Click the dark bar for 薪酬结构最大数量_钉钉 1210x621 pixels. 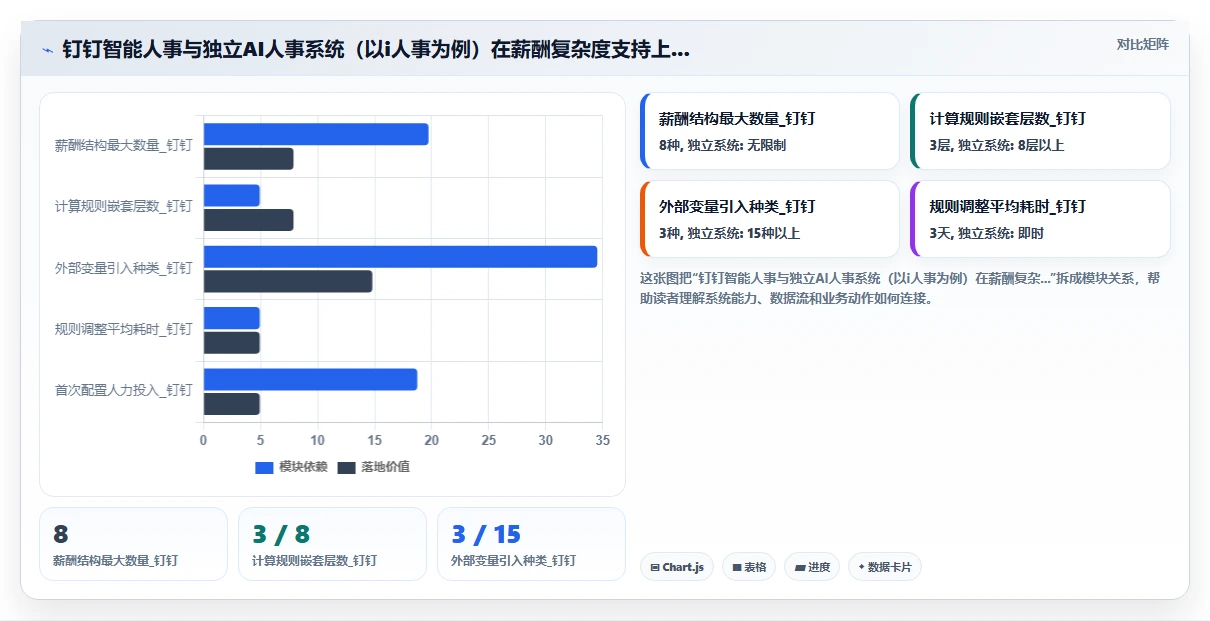[248, 159]
